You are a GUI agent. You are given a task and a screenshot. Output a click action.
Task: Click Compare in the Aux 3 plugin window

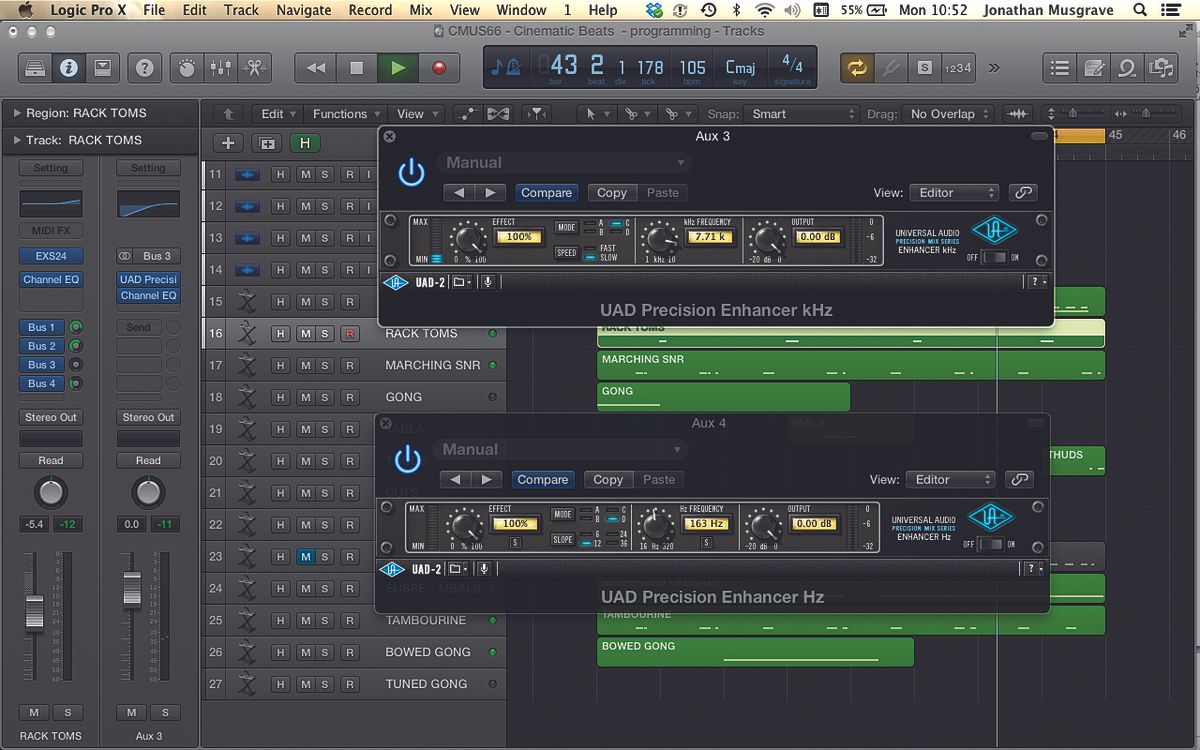pyautogui.click(x=546, y=192)
